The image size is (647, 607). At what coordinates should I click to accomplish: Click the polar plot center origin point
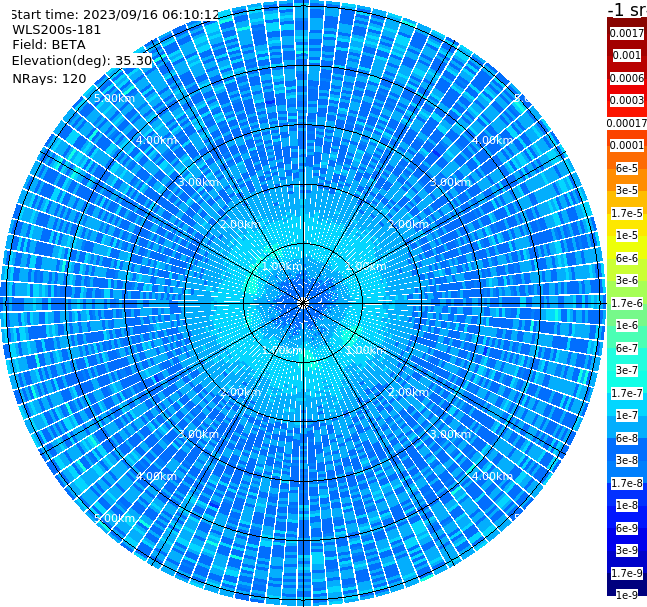pyautogui.click(x=303, y=303)
